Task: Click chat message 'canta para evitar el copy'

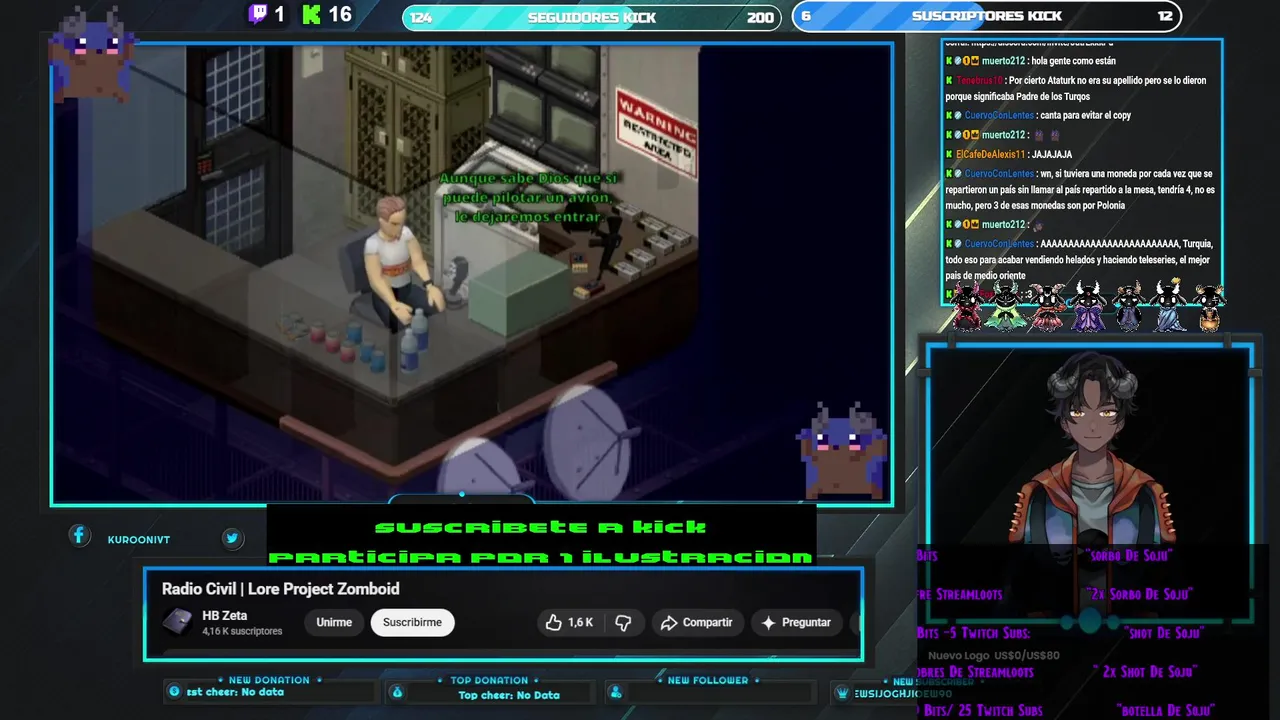Action: click(1085, 115)
